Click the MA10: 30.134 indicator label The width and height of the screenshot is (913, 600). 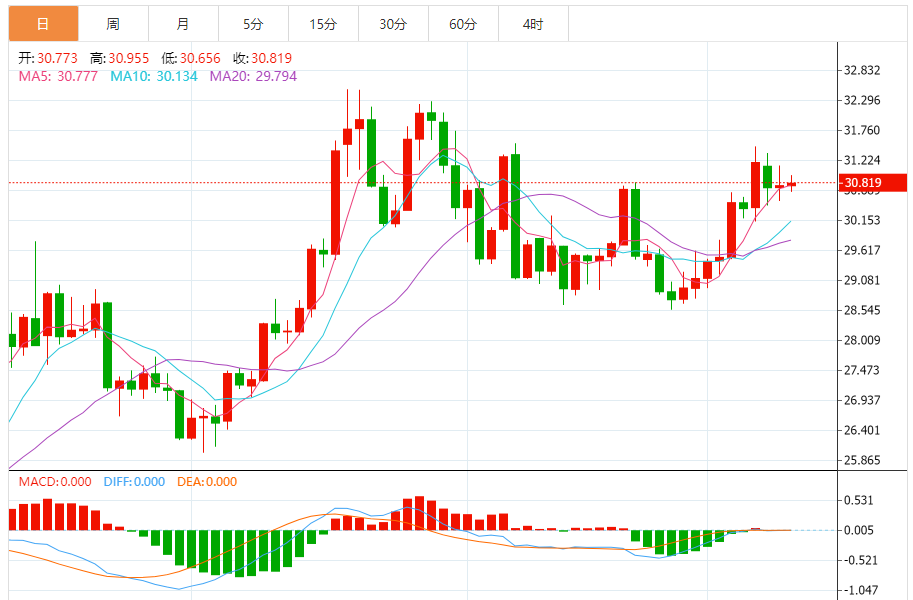click(154, 76)
